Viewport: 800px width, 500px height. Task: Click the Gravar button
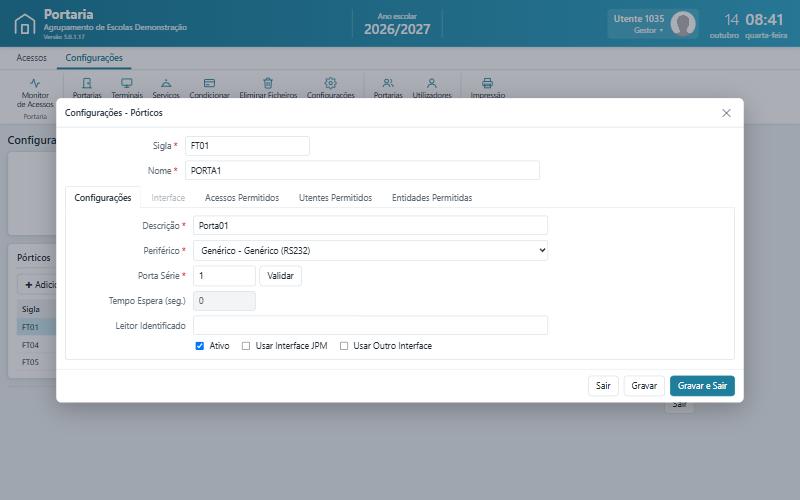coord(644,386)
